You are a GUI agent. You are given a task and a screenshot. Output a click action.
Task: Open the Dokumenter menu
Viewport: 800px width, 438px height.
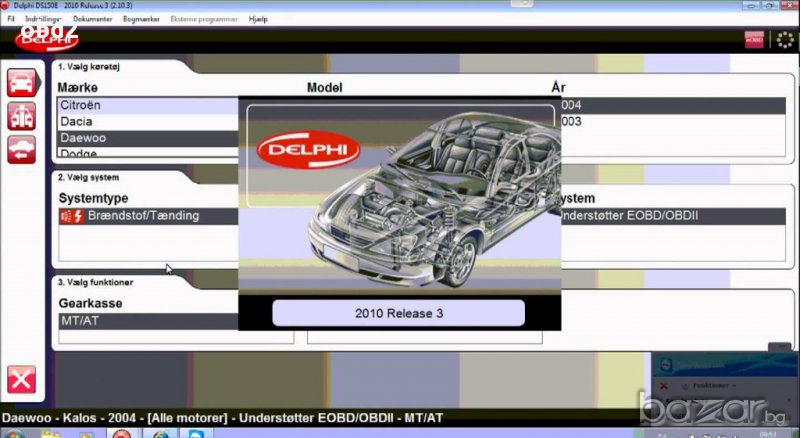click(x=93, y=19)
